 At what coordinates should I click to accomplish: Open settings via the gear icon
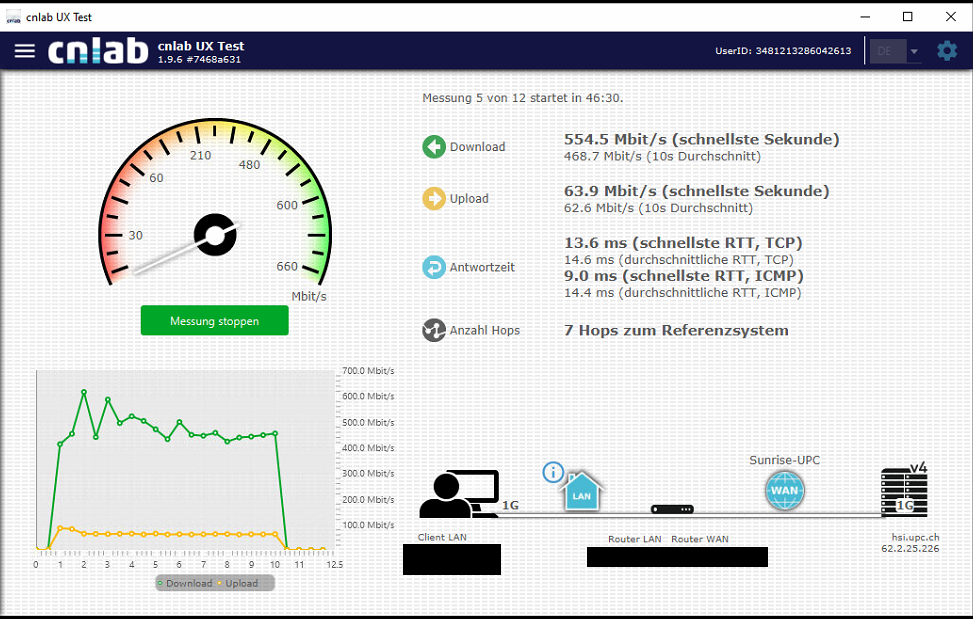point(946,51)
